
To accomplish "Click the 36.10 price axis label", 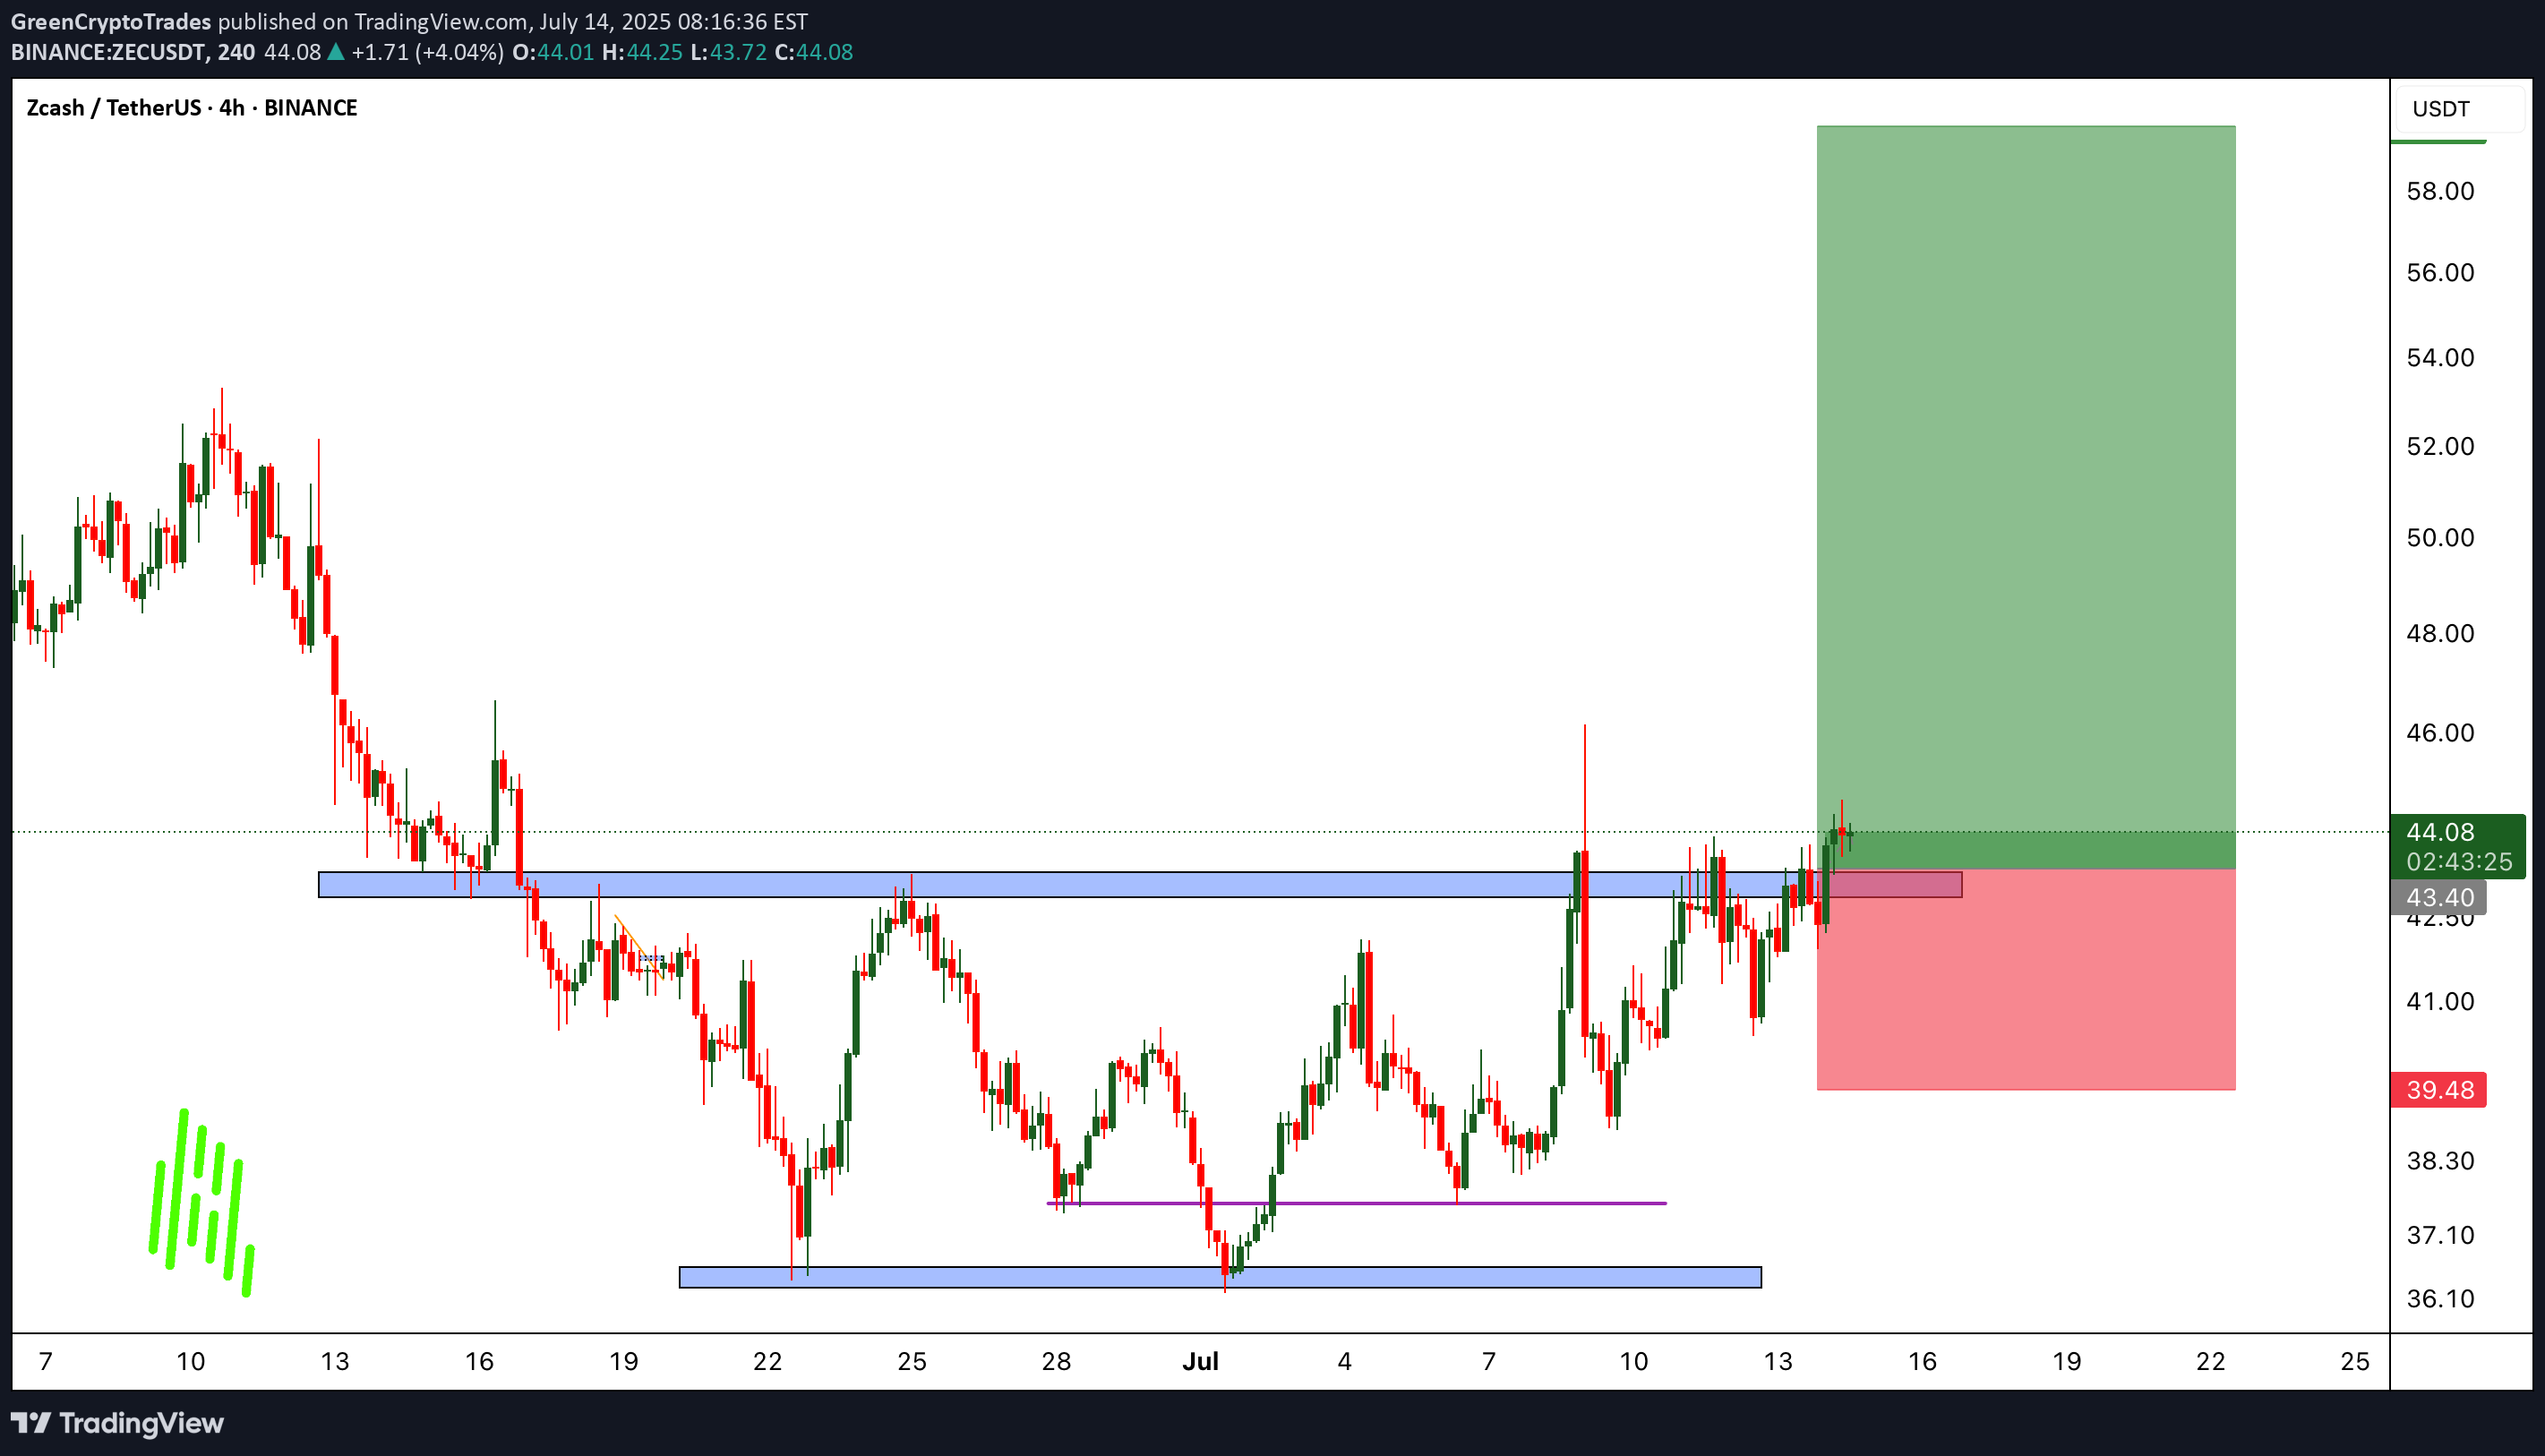I will click(x=2440, y=1298).
